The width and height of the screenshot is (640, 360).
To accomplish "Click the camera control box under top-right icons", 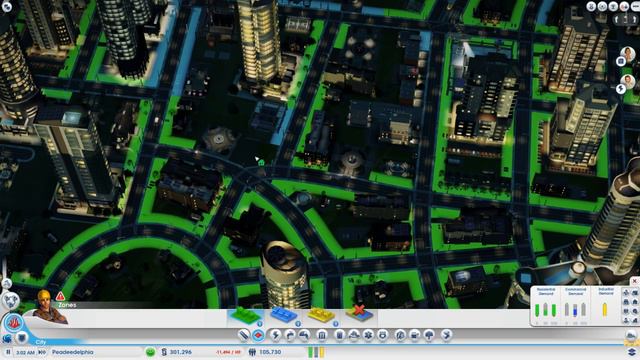I will 625,20.
